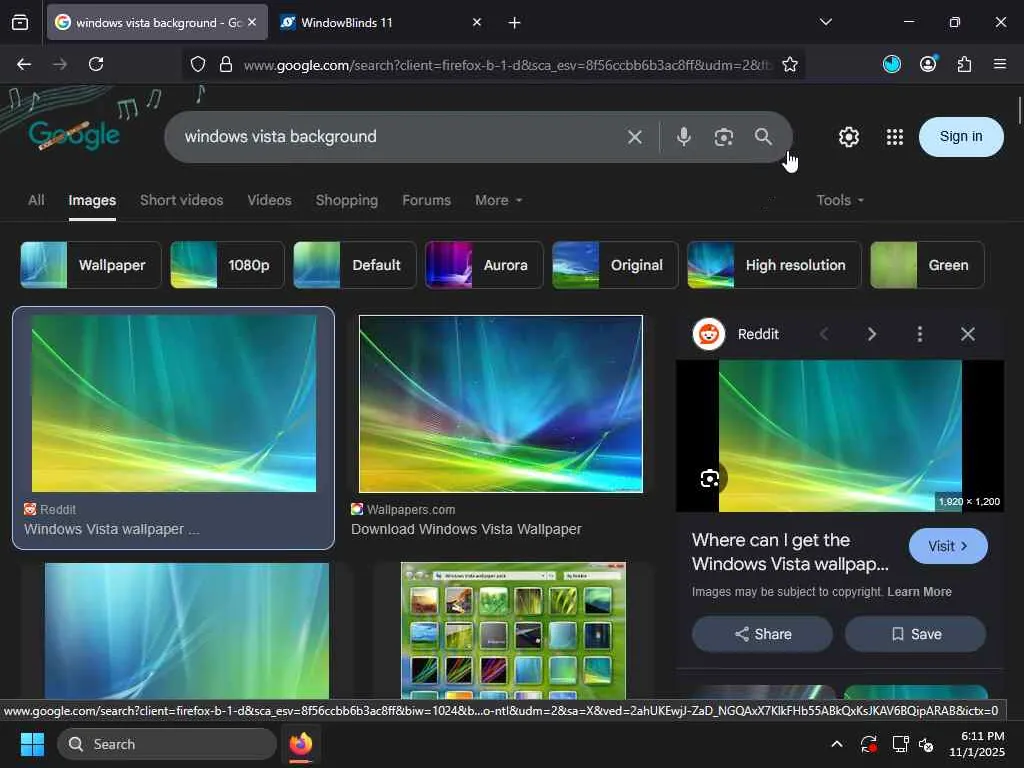Share the previewed image
The width and height of the screenshot is (1024, 768).
tap(762, 634)
